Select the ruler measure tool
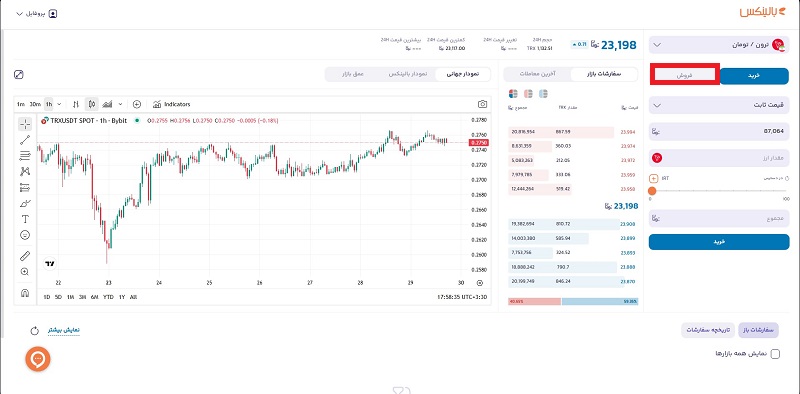The width and height of the screenshot is (800, 394). coord(24,256)
